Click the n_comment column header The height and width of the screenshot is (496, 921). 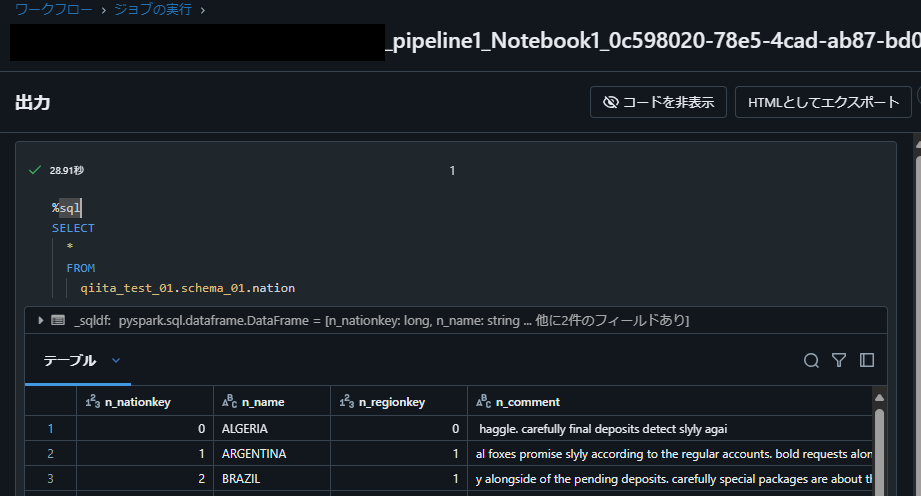pos(670,402)
